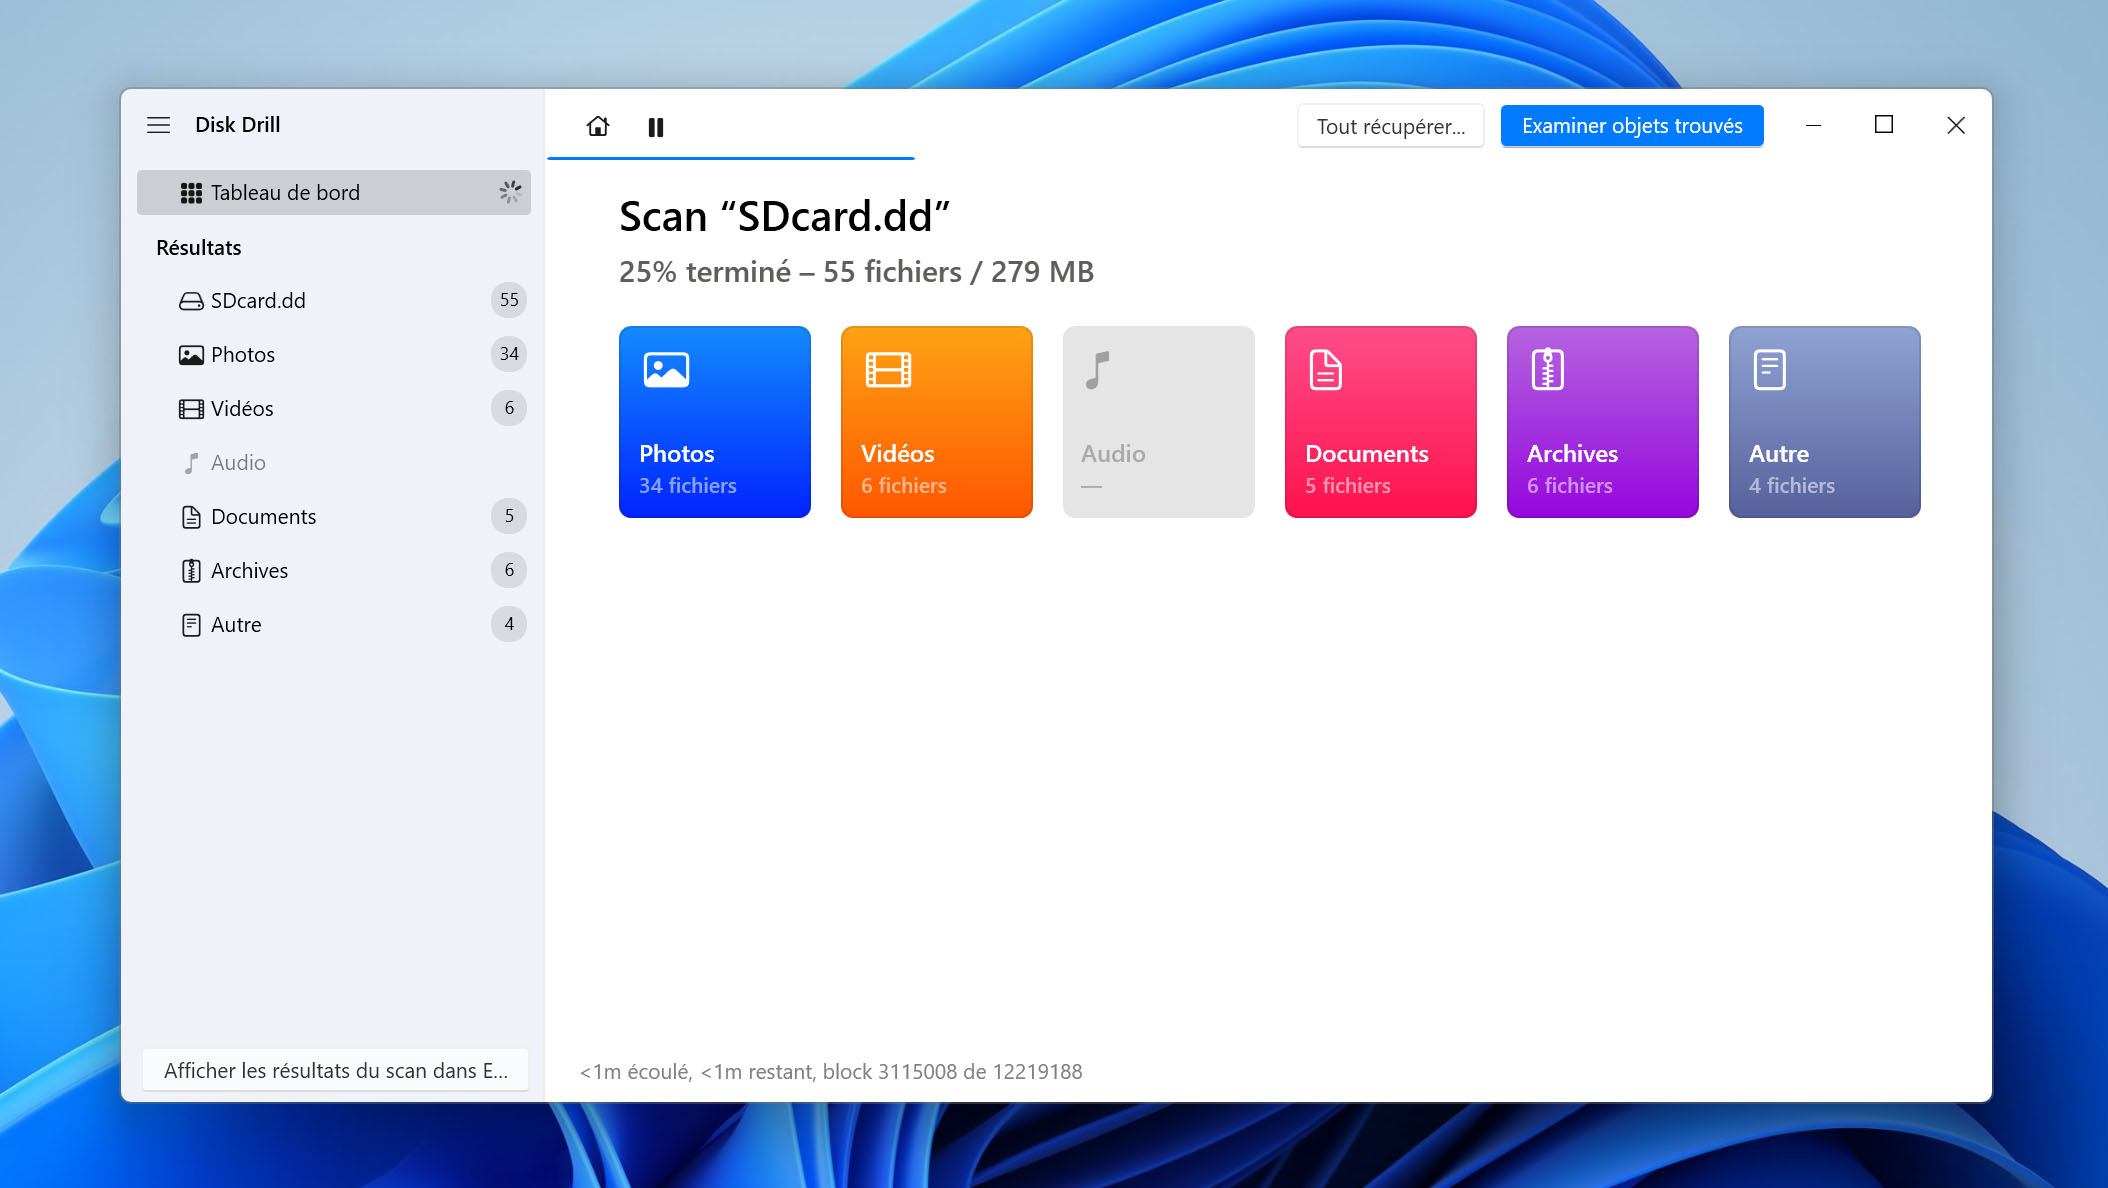Screen dimensions: 2108x1188
Task: Go to the Home screen icon
Action: click(598, 126)
